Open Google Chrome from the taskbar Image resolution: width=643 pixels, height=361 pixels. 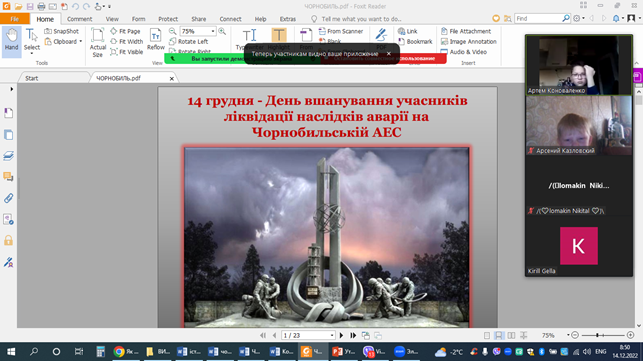coord(125,352)
